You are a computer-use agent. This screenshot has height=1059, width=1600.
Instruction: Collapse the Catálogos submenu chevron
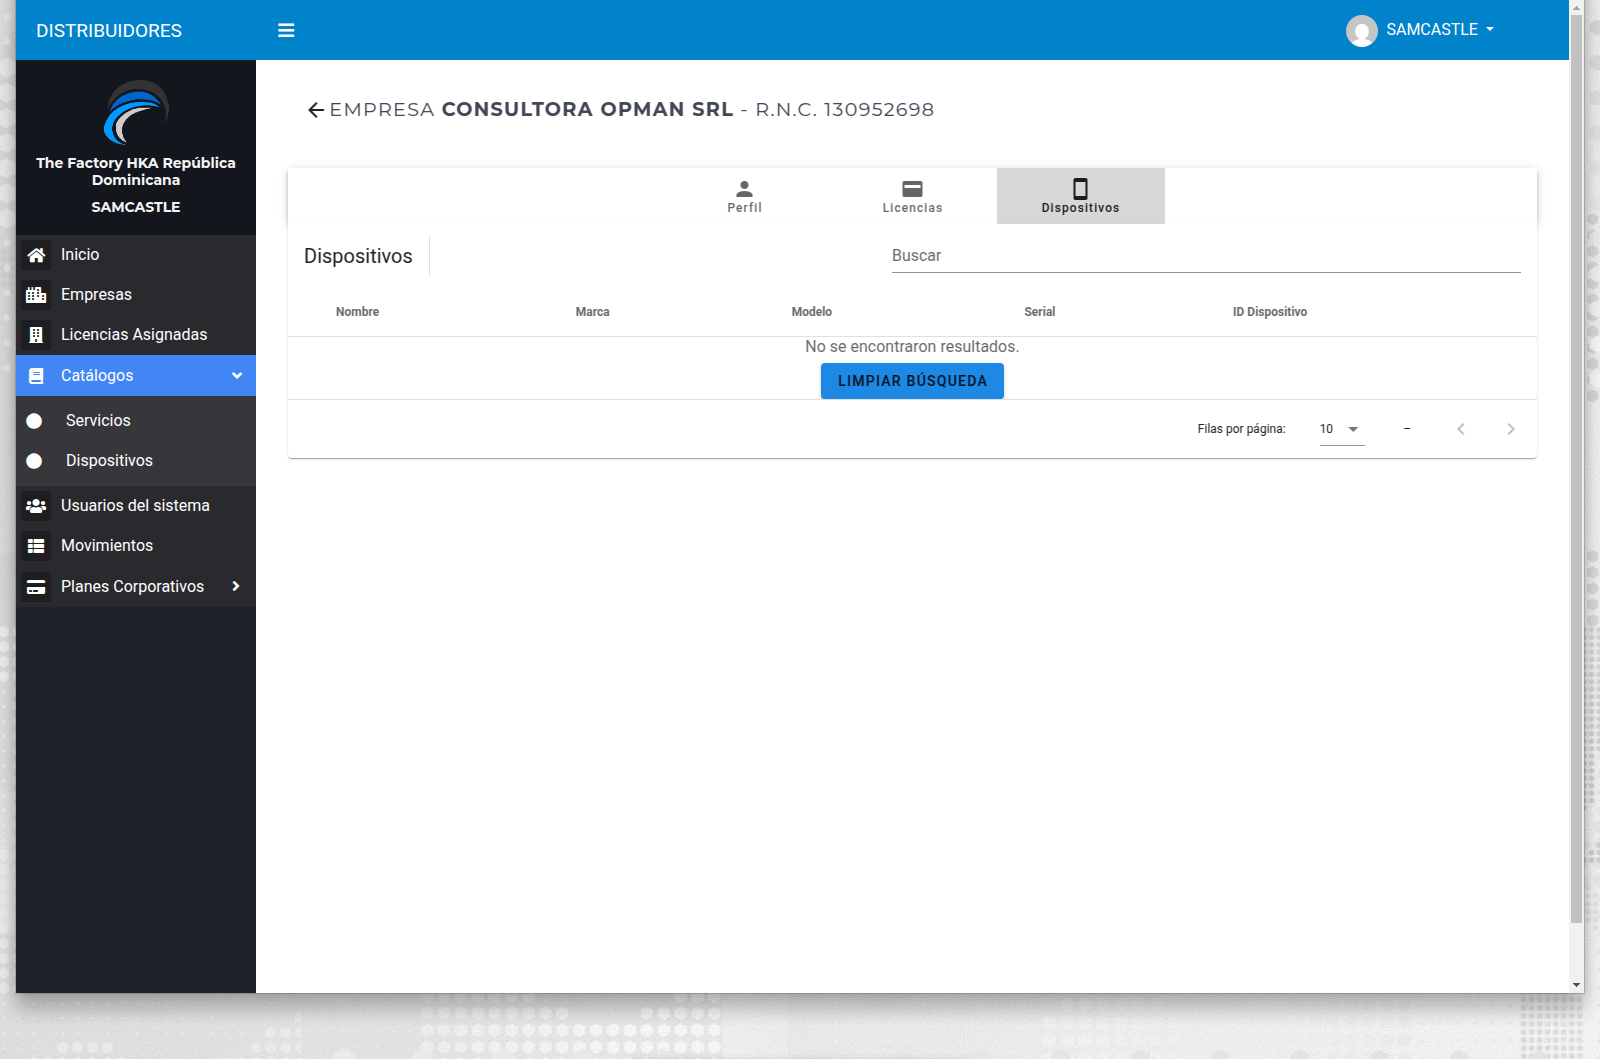[x=237, y=376]
